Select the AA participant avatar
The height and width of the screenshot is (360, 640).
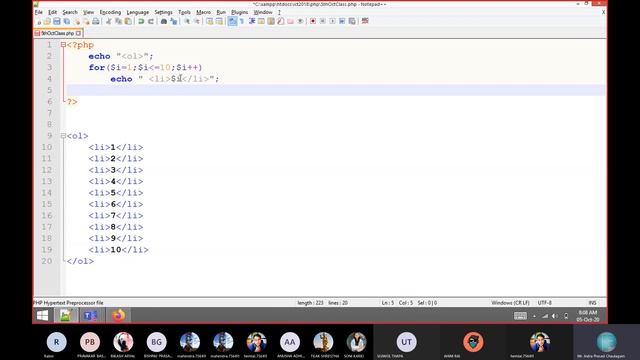tap(290, 342)
